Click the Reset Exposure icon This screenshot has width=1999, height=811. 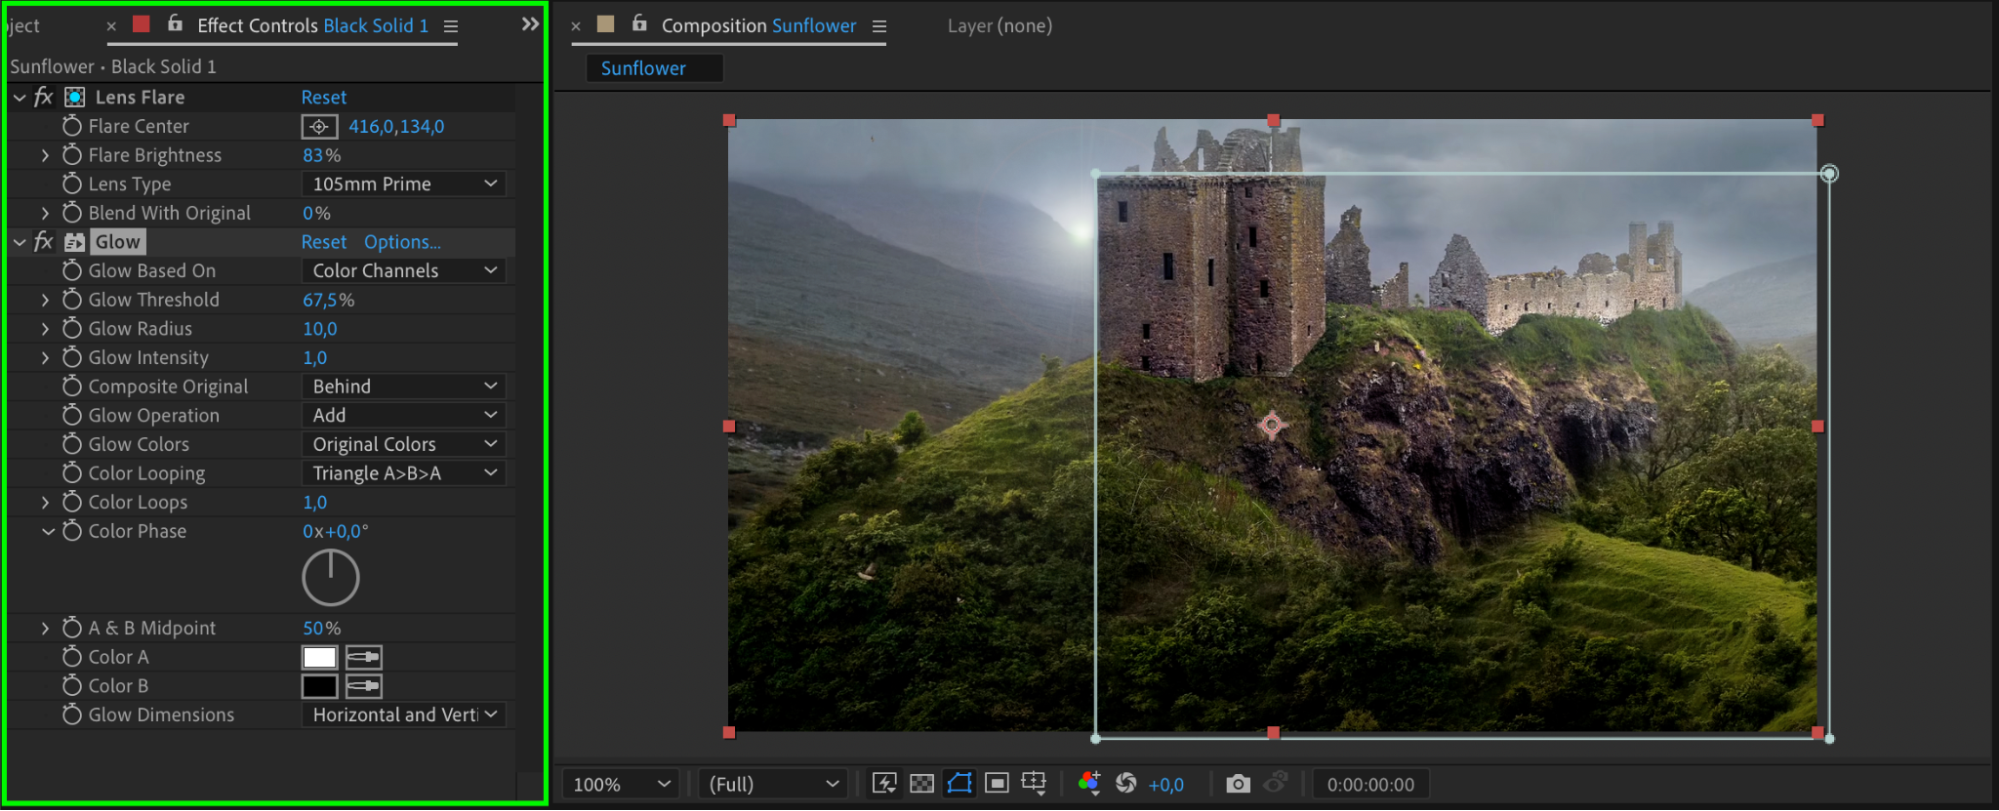pyautogui.click(x=1126, y=784)
